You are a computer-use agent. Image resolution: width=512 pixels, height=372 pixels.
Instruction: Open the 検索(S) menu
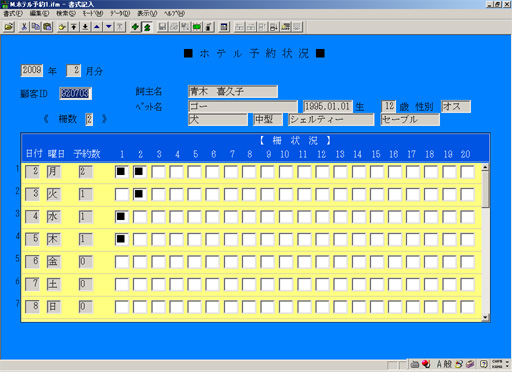66,13
